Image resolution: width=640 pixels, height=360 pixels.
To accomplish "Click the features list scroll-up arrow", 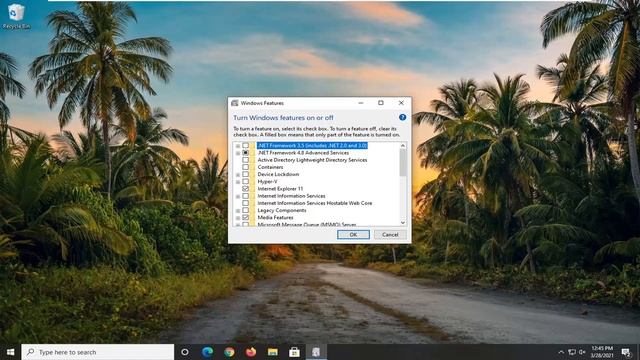I will point(403,145).
